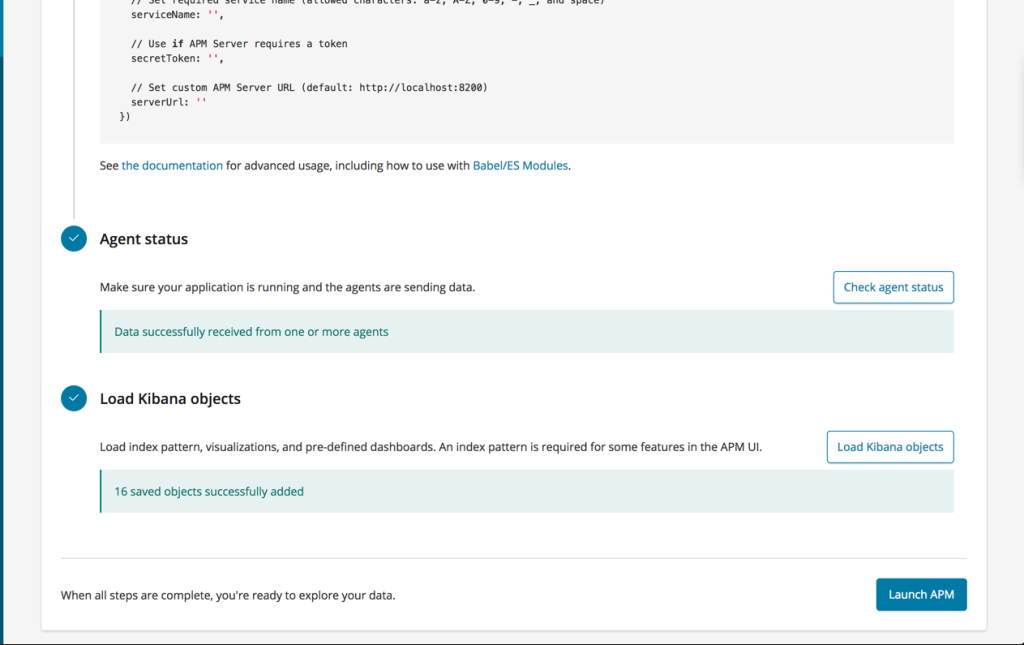This screenshot has width=1024, height=645.
Task: Launch APM to explore your data
Action: (920, 594)
